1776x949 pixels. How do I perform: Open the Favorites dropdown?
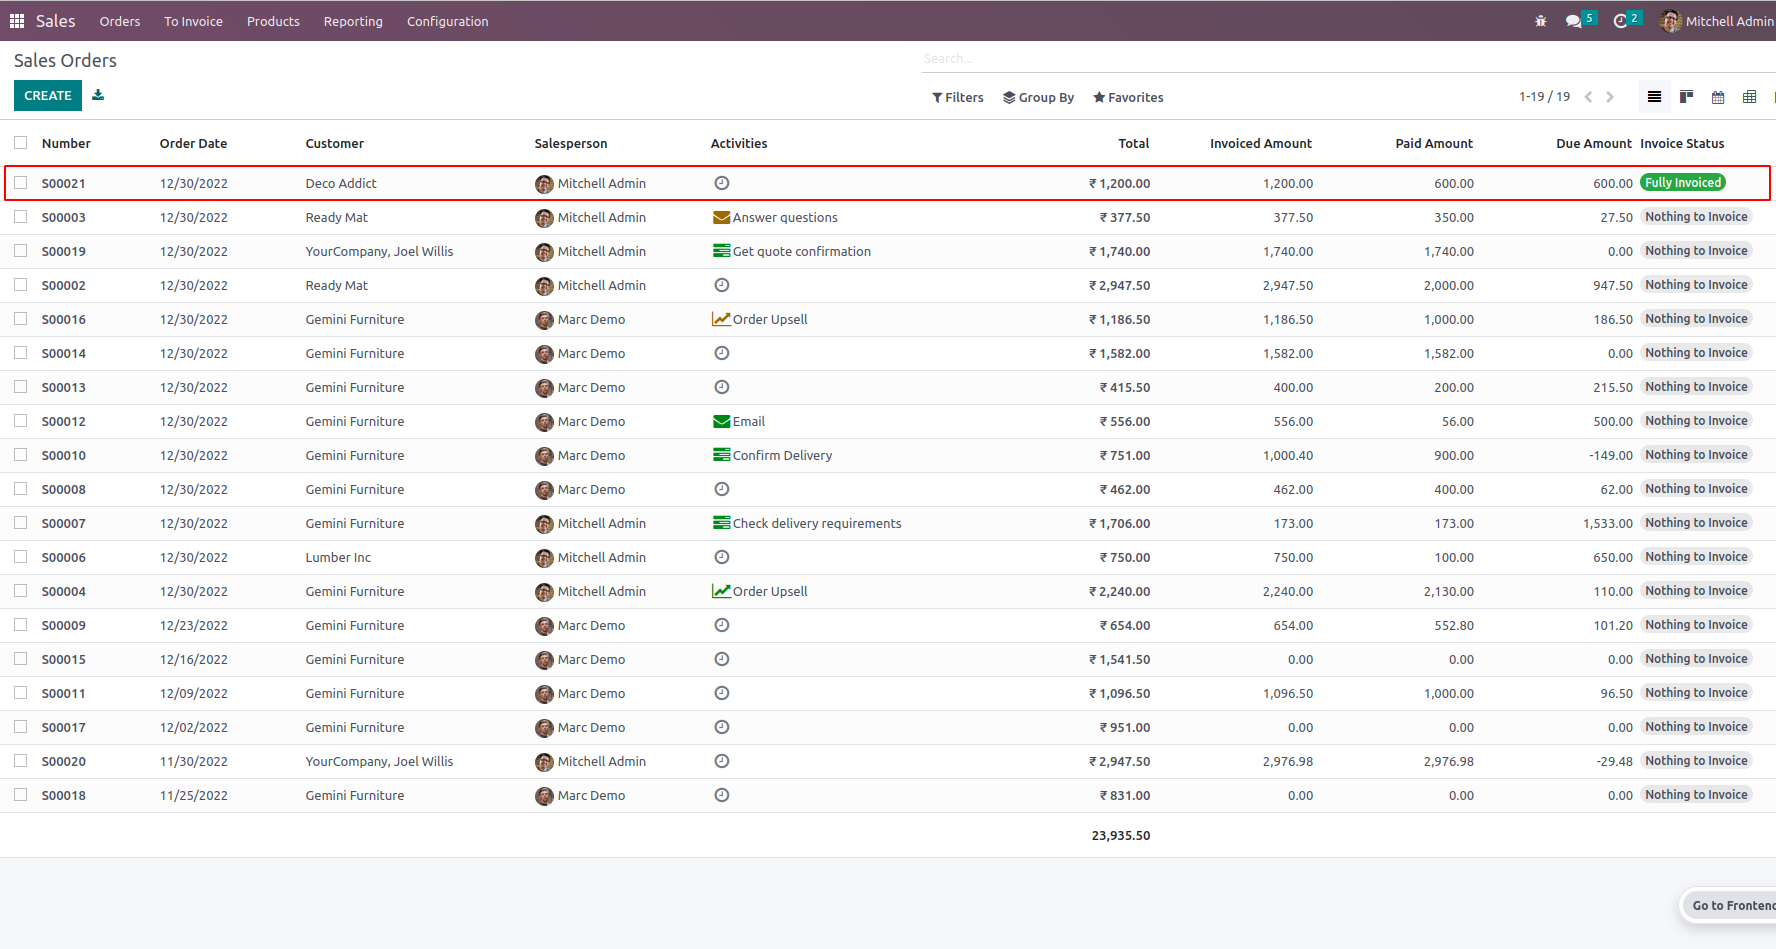pyautogui.click(x=1128, y=97)
